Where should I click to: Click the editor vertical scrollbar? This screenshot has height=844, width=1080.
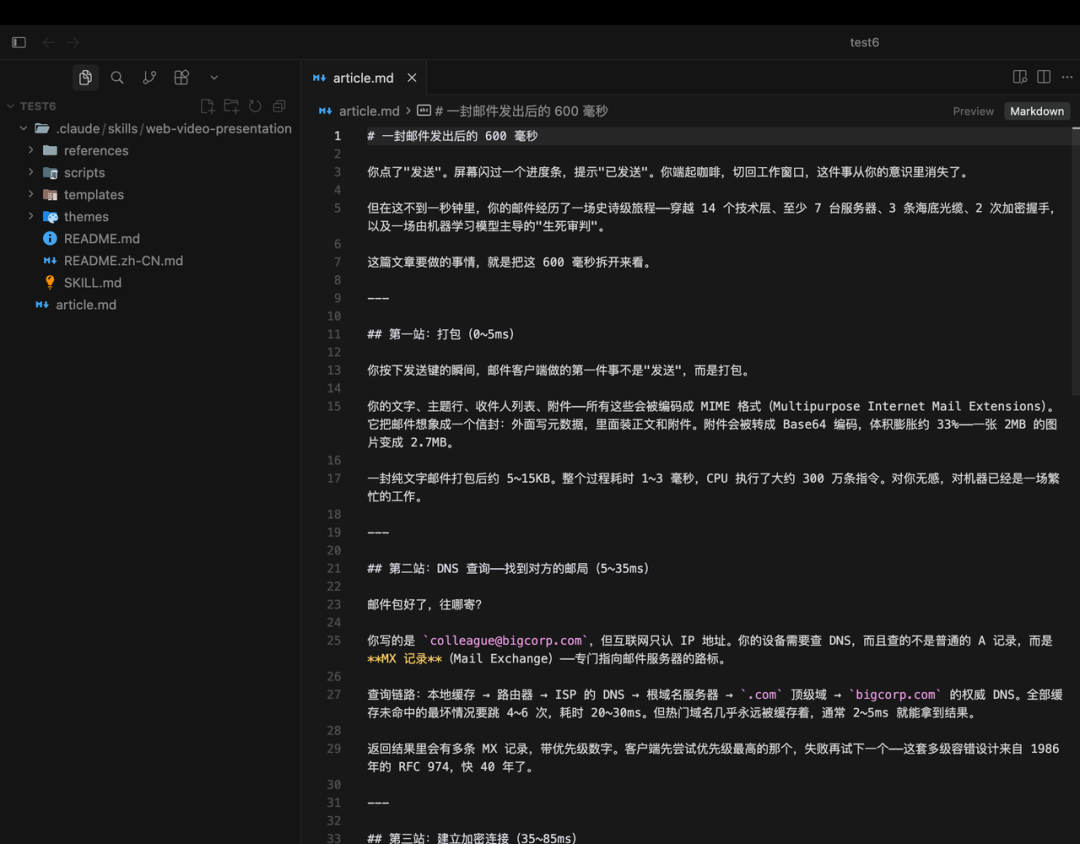pyautogui.click(x=1075, y=262)
